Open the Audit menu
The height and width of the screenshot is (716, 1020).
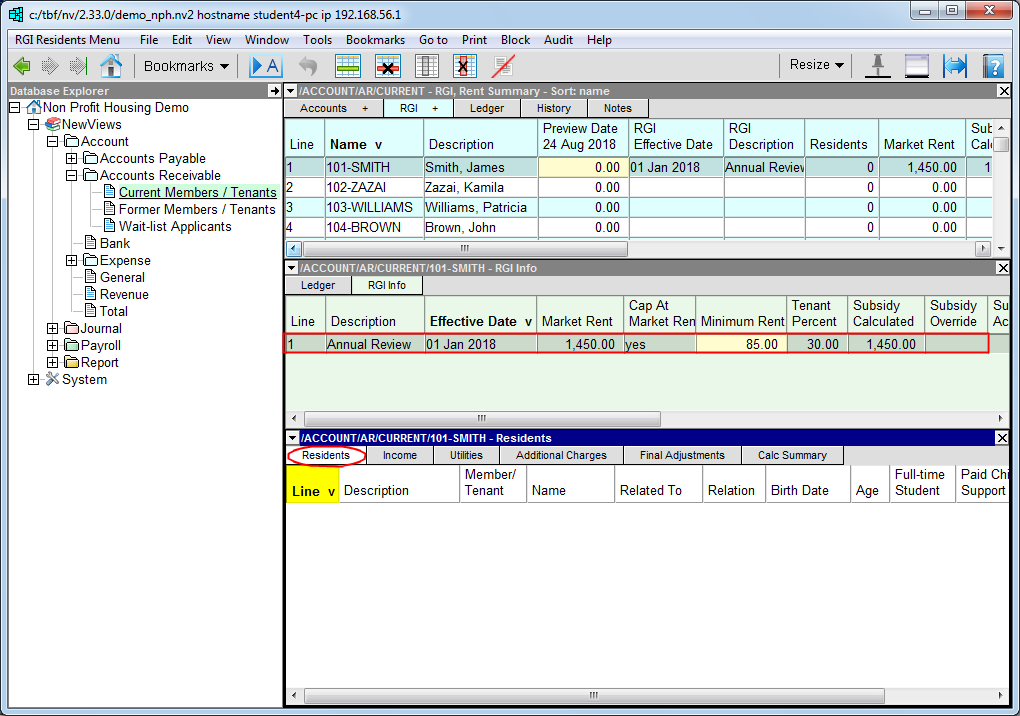tap(558, 40)
